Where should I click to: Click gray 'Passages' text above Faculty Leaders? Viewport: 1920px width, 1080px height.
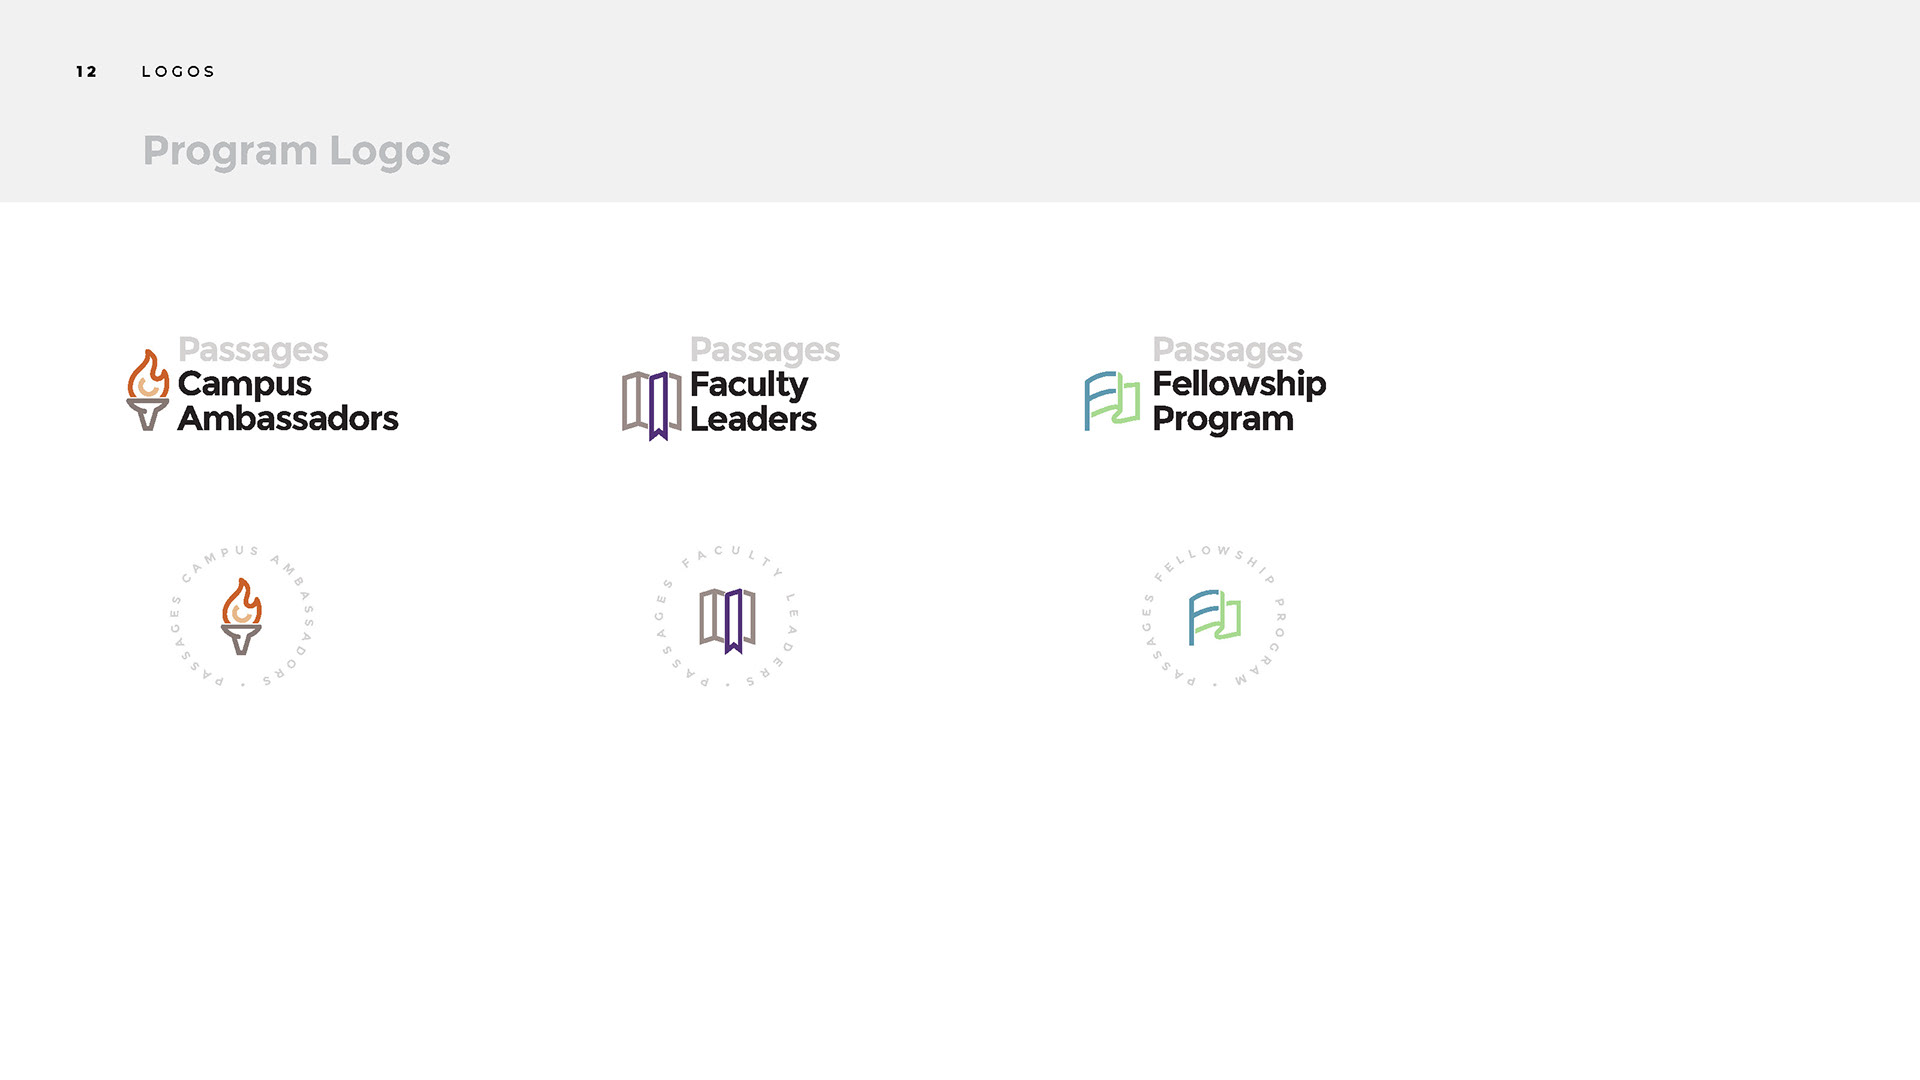click(765, 350)
